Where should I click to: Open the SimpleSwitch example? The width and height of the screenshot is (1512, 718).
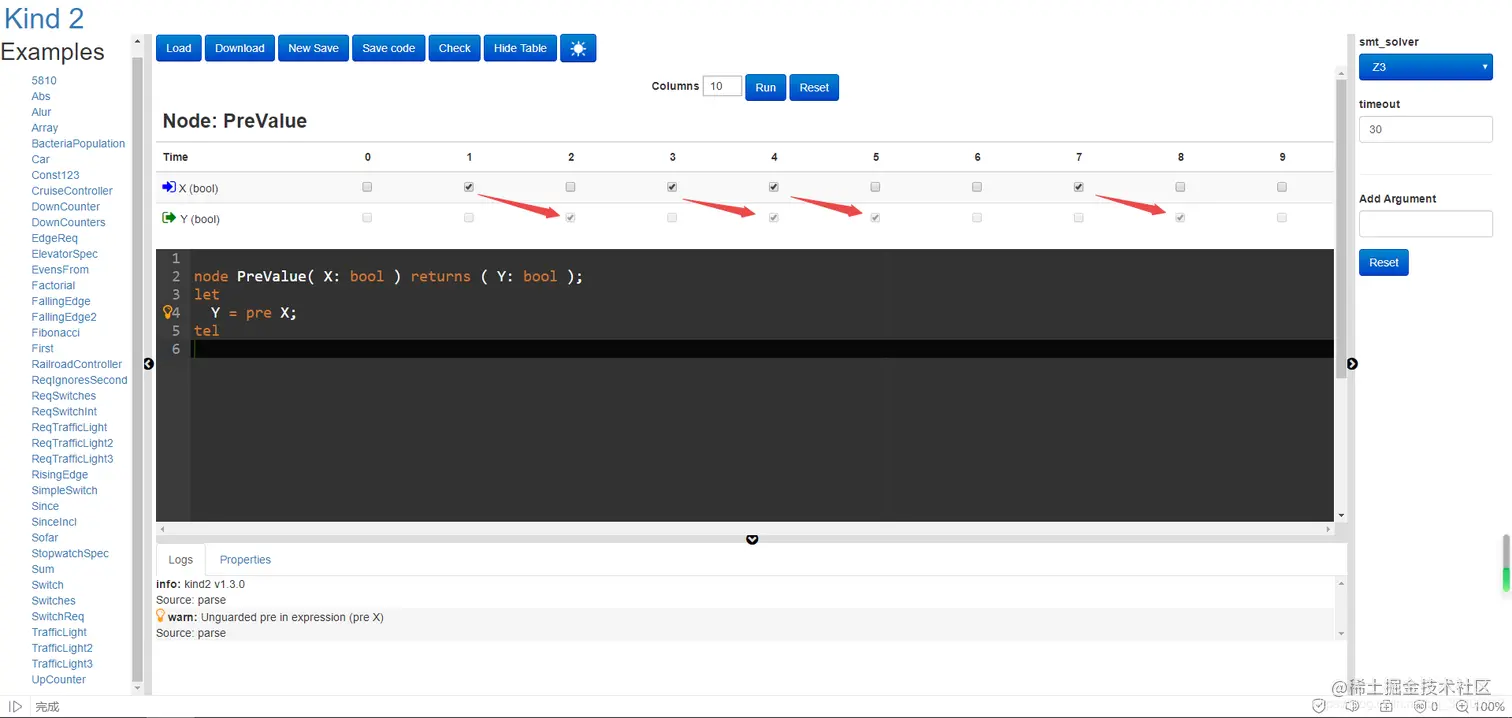[x=64, y=490]
